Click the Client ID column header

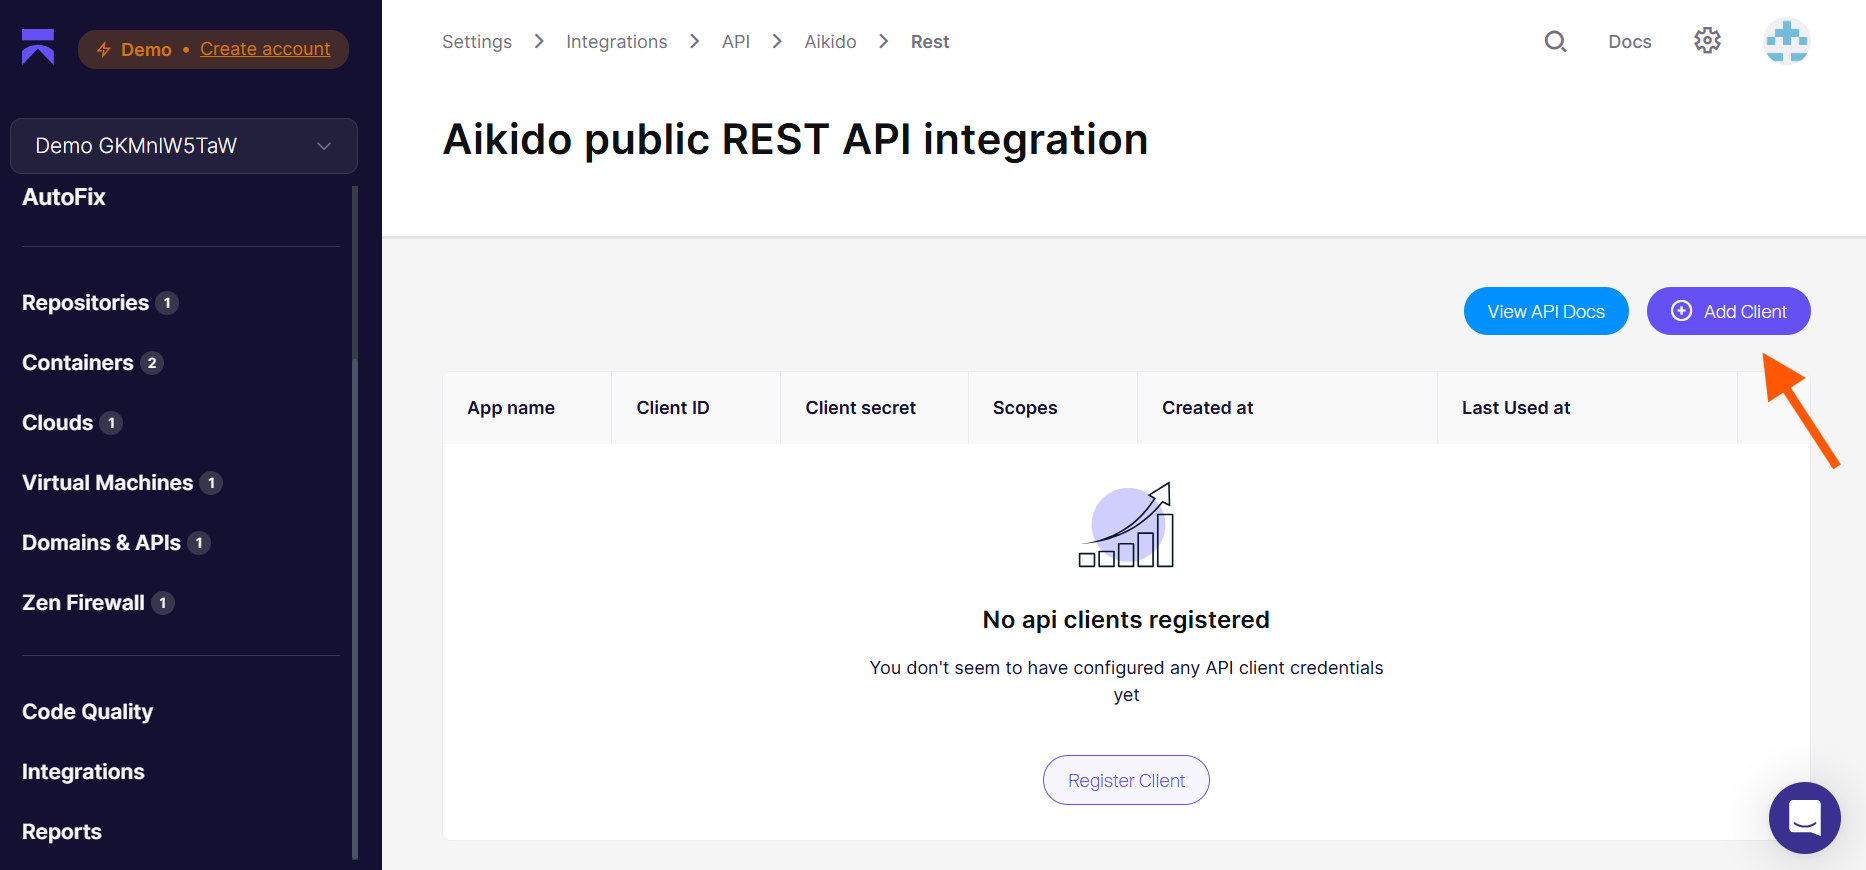tap(673, 408)
